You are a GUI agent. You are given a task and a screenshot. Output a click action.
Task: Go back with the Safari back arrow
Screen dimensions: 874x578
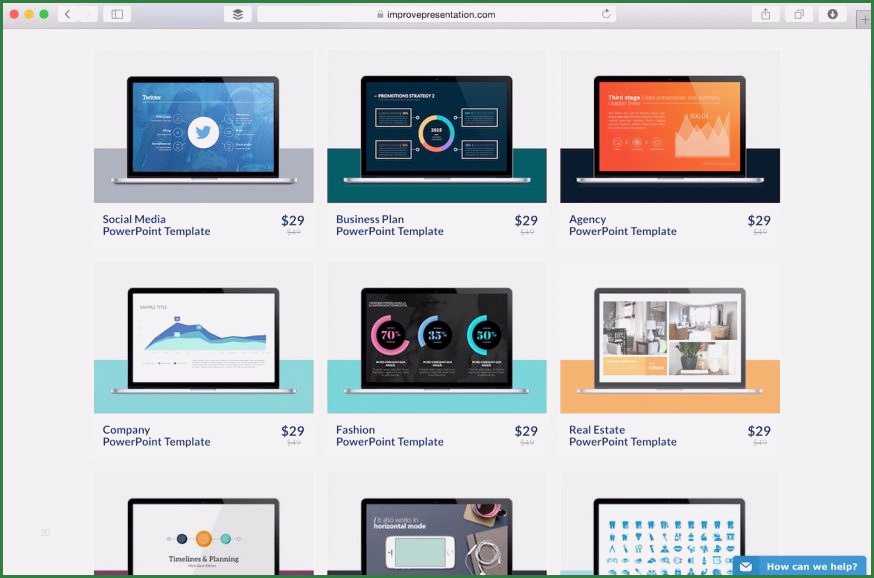pyautogui.click(x=67, y=14)
